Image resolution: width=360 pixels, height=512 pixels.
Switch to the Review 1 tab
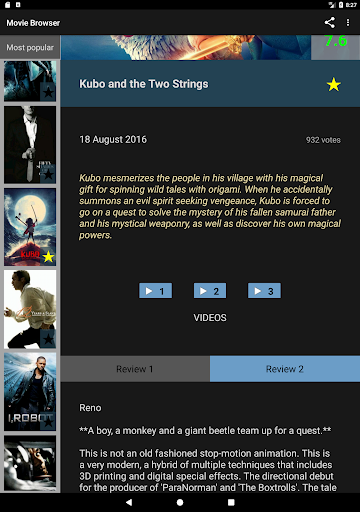[x=135, y=369]
